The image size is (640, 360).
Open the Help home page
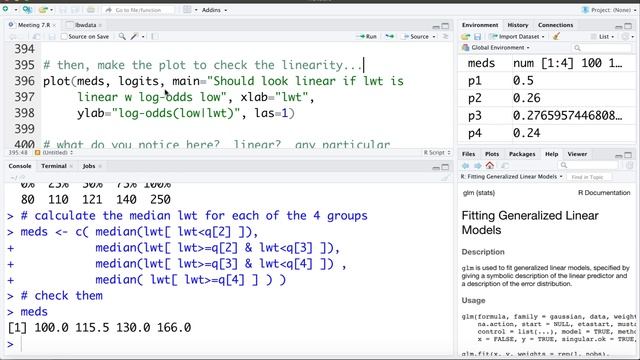pyautogui.click(x=490, y=165)
